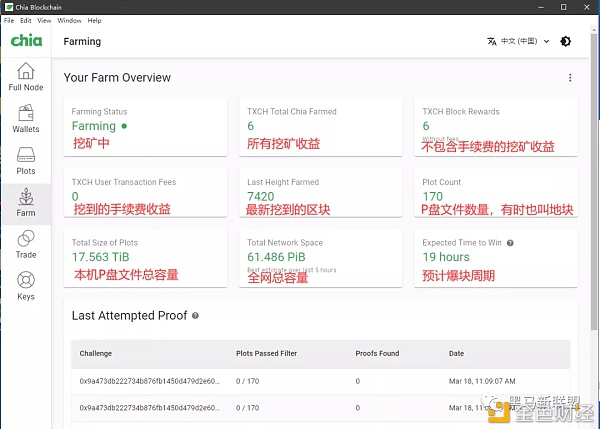Click the Plots Passed Filter column header
600x429 pixels.
coord(266,354)
